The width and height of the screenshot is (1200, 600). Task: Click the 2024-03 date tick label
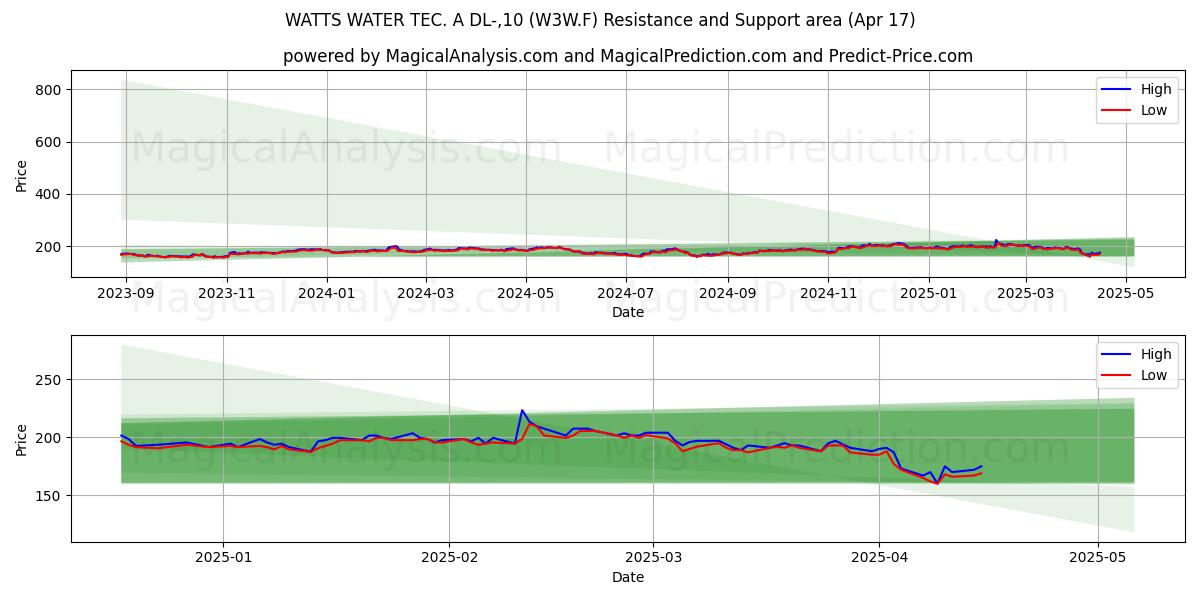pos(425,293)
